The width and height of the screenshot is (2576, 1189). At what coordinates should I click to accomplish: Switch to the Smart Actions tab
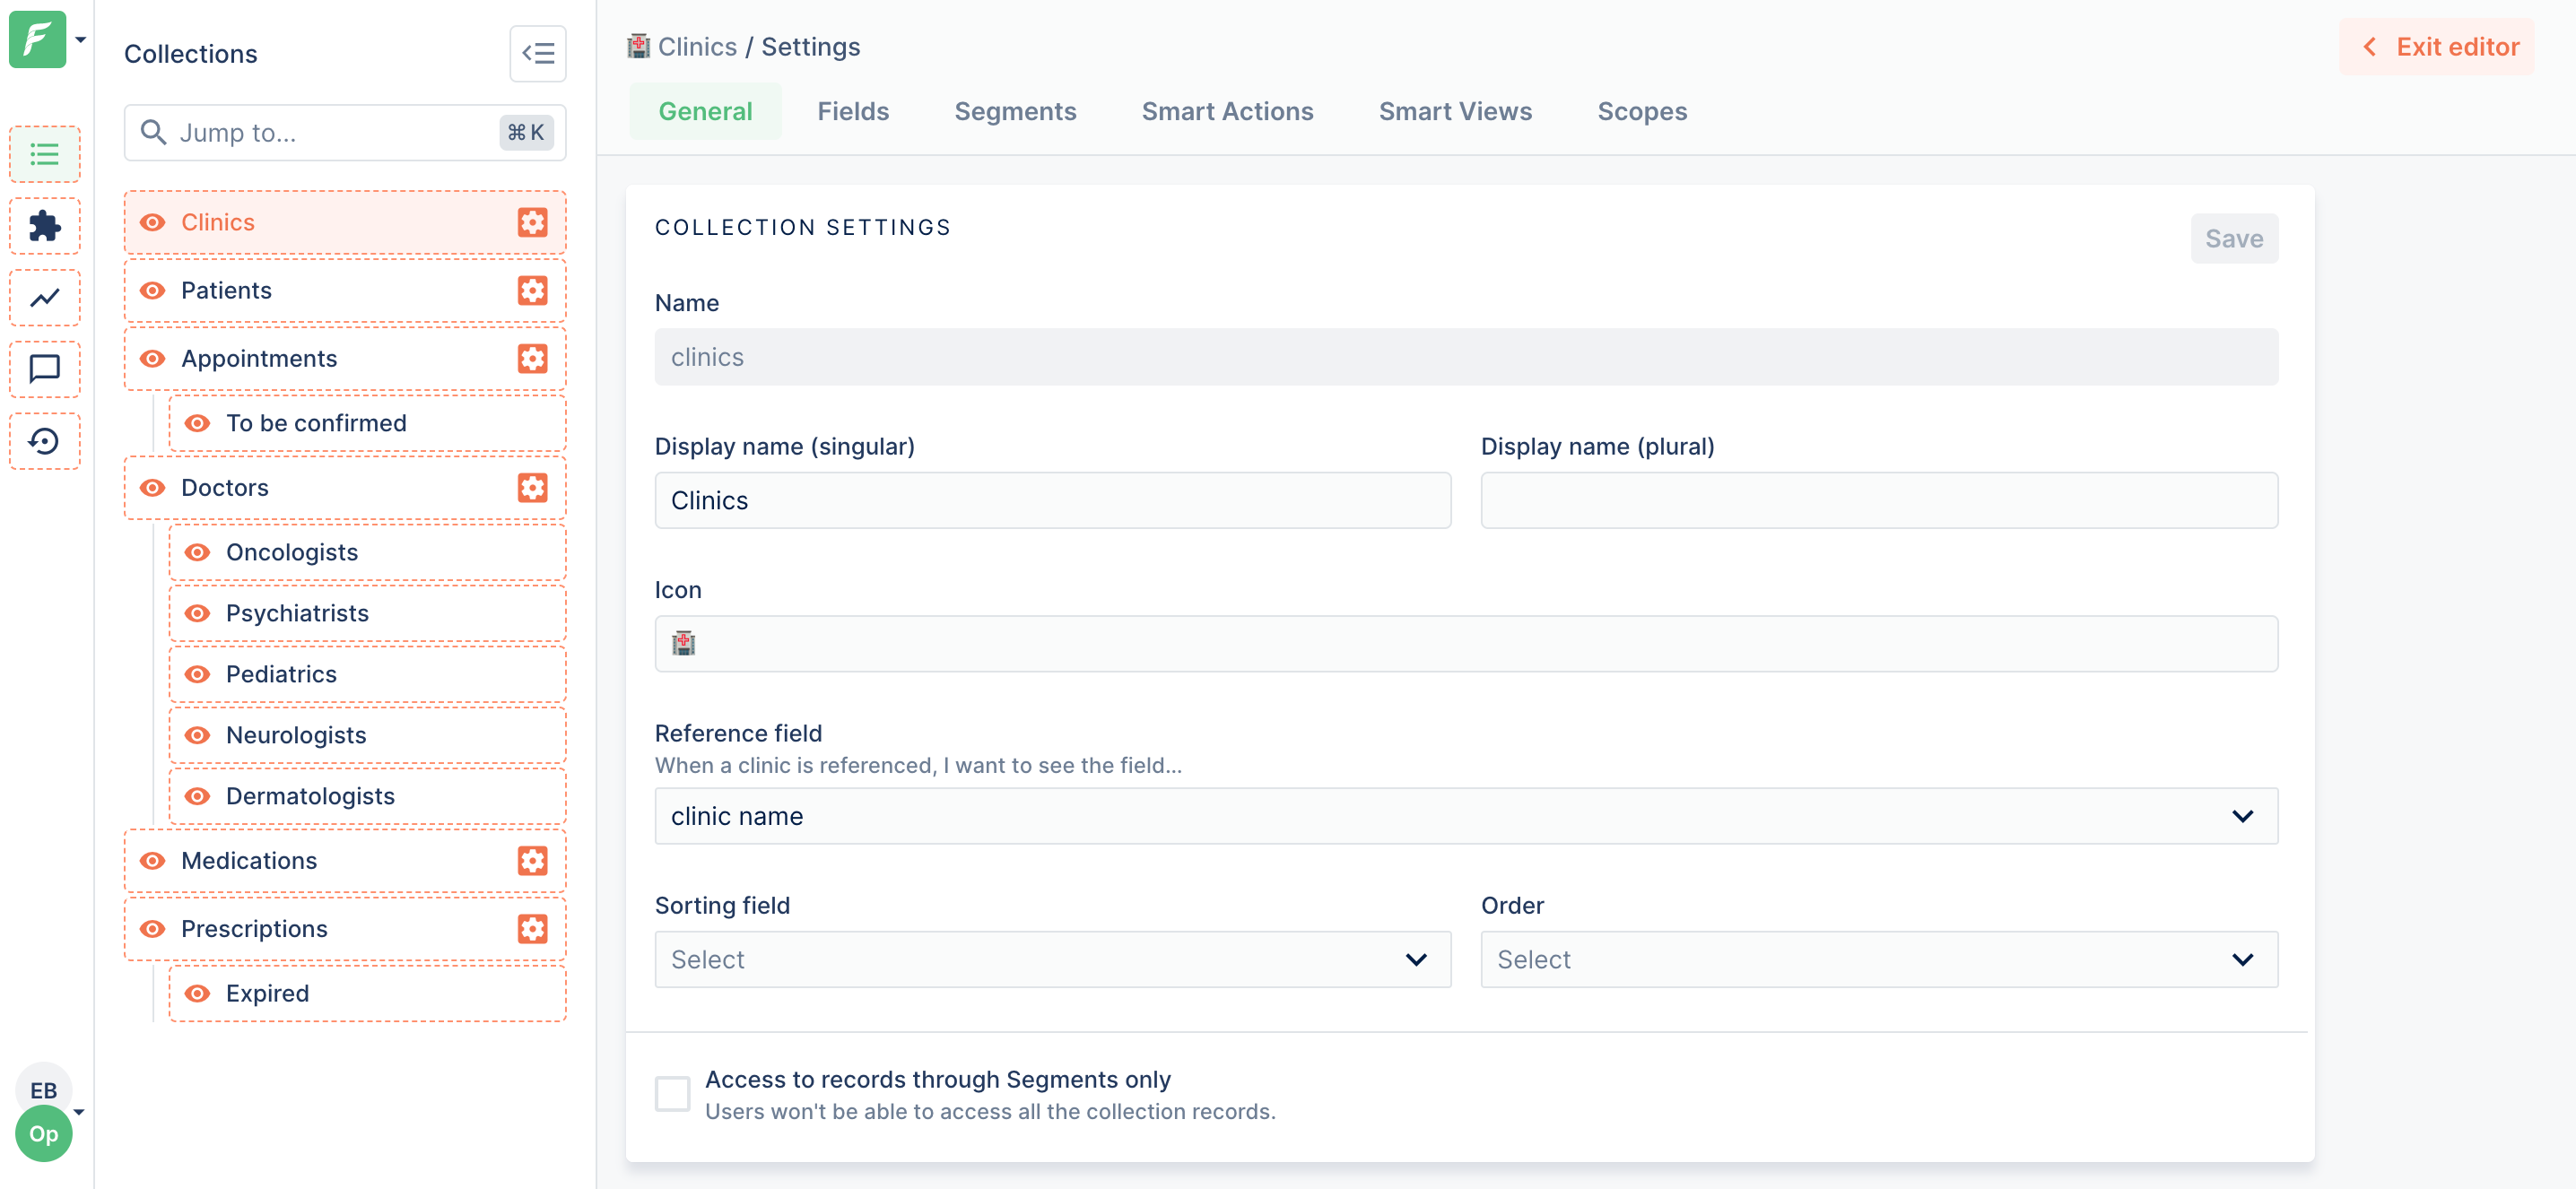(x=1227, y=111)
